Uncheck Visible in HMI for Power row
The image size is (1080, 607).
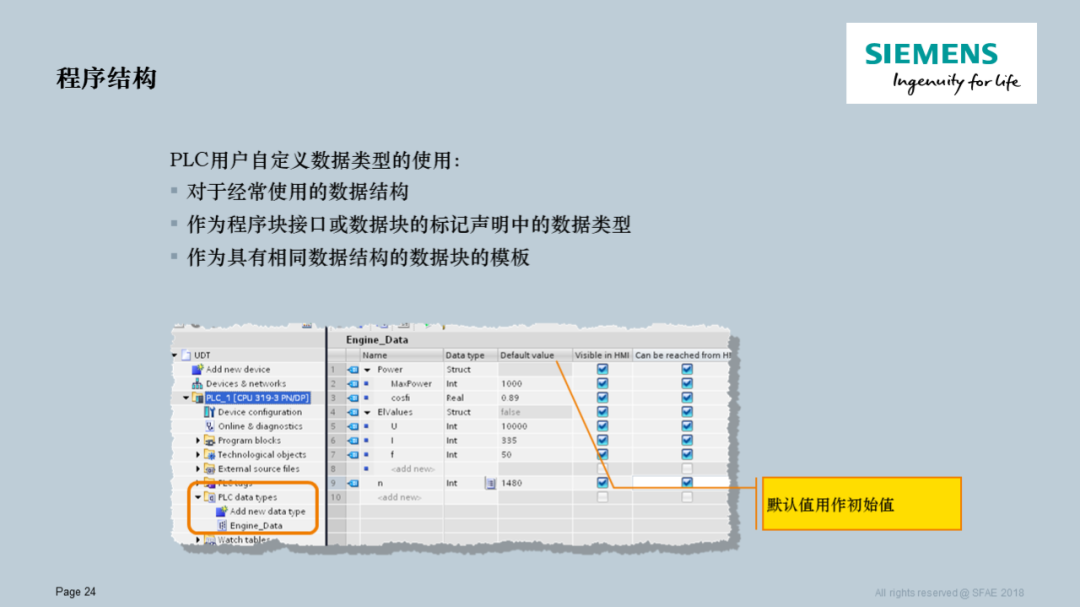tap(602, 370)
